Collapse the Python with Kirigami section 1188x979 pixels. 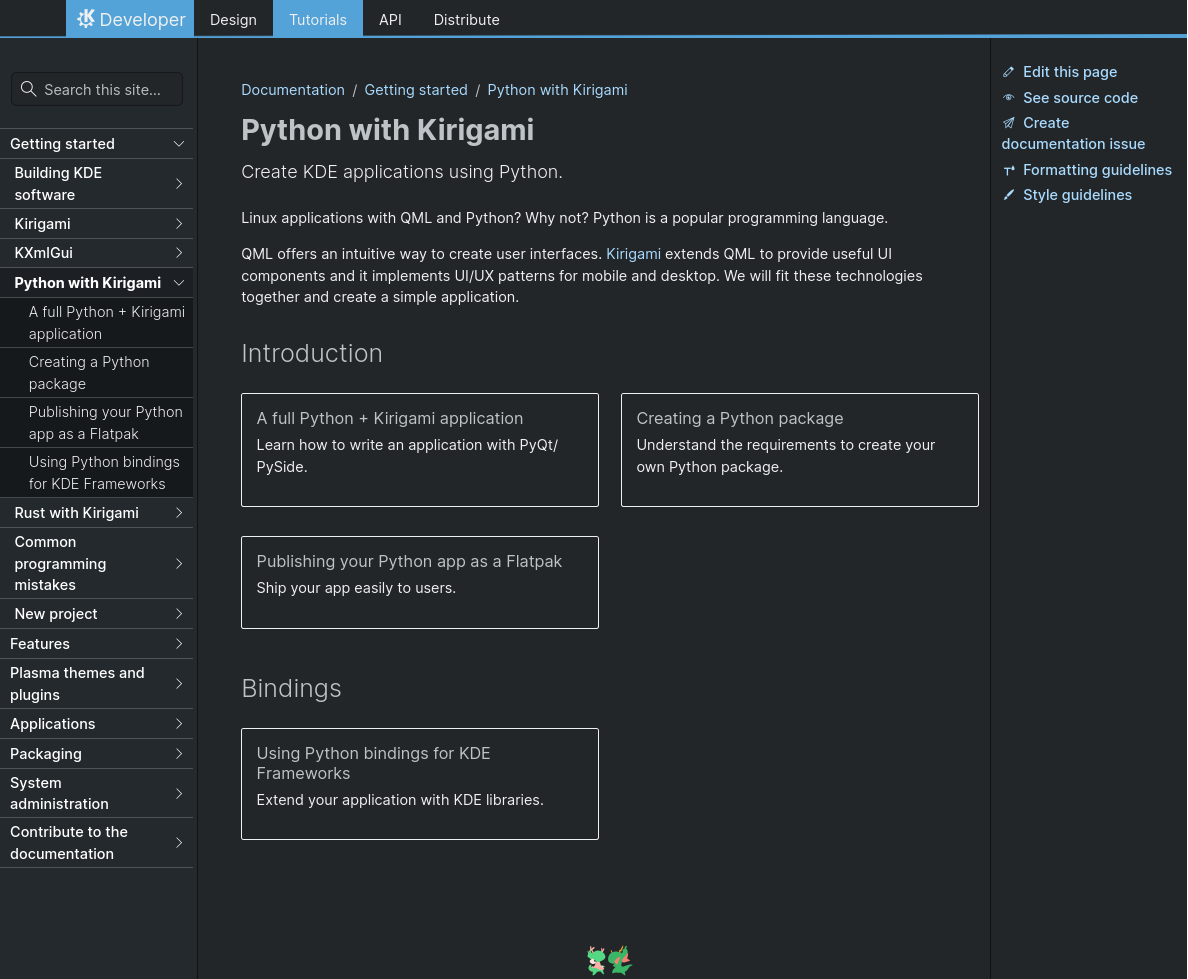click(179, 283)
